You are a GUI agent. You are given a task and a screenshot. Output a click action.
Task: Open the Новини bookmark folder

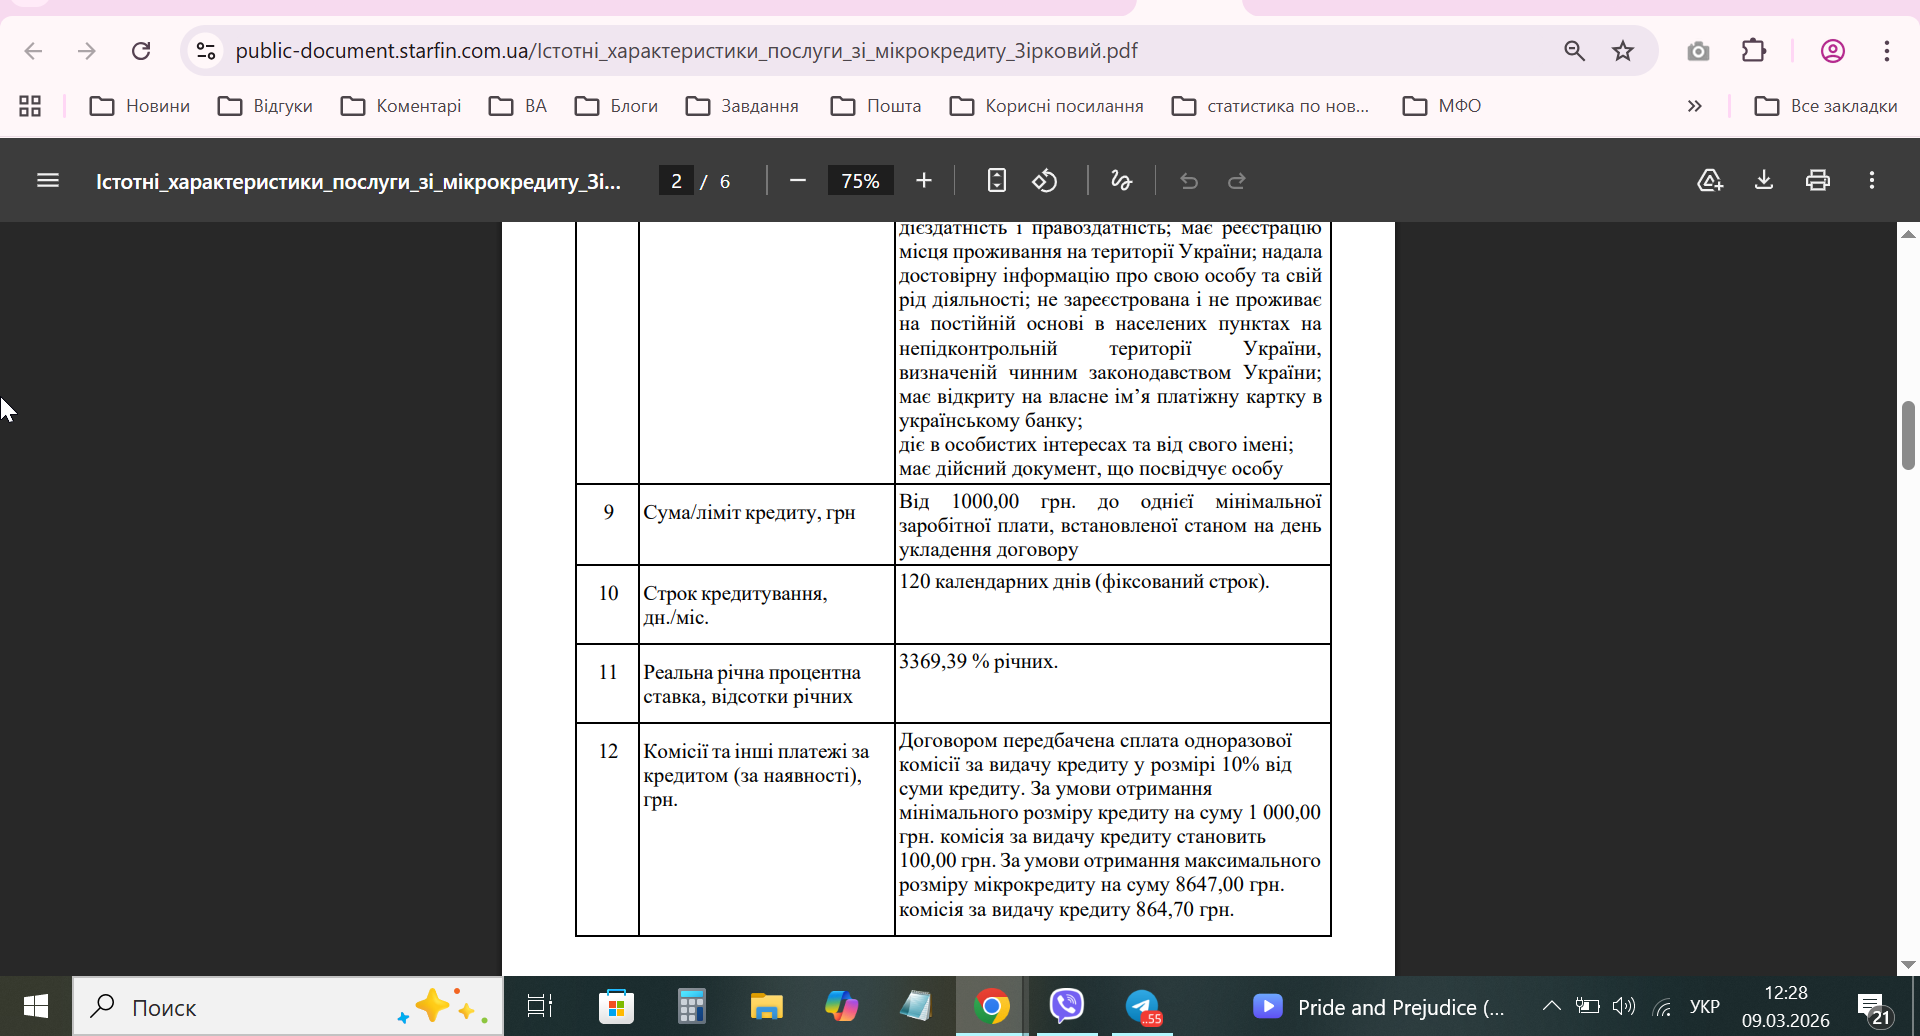(140, 106)
